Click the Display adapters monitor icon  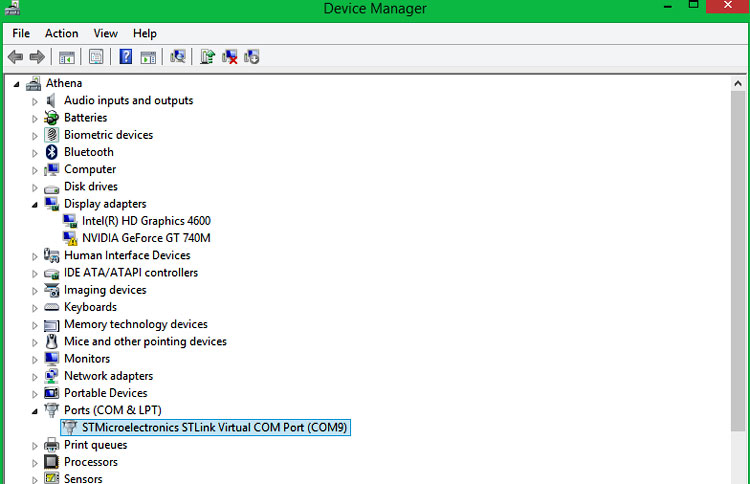pyautogui.click(x=51, y=204)
